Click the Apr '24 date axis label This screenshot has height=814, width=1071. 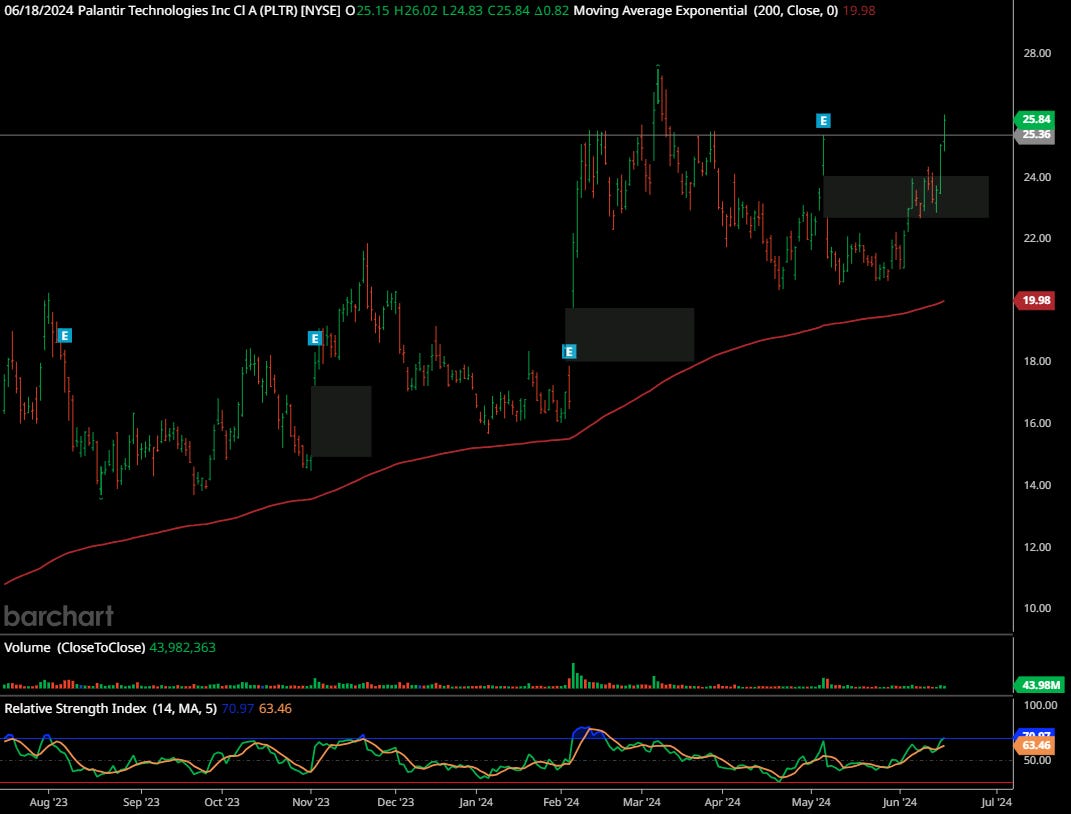pyautogui.click(x=722, y=802)
